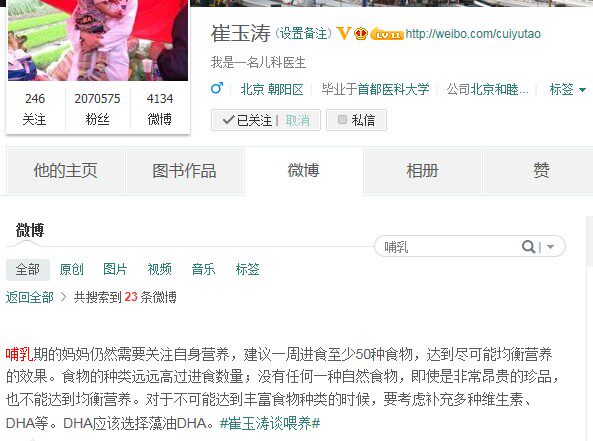Select the 全部 filter
Viewport: 593px width, 441px height.
click(x=28, y=270)
